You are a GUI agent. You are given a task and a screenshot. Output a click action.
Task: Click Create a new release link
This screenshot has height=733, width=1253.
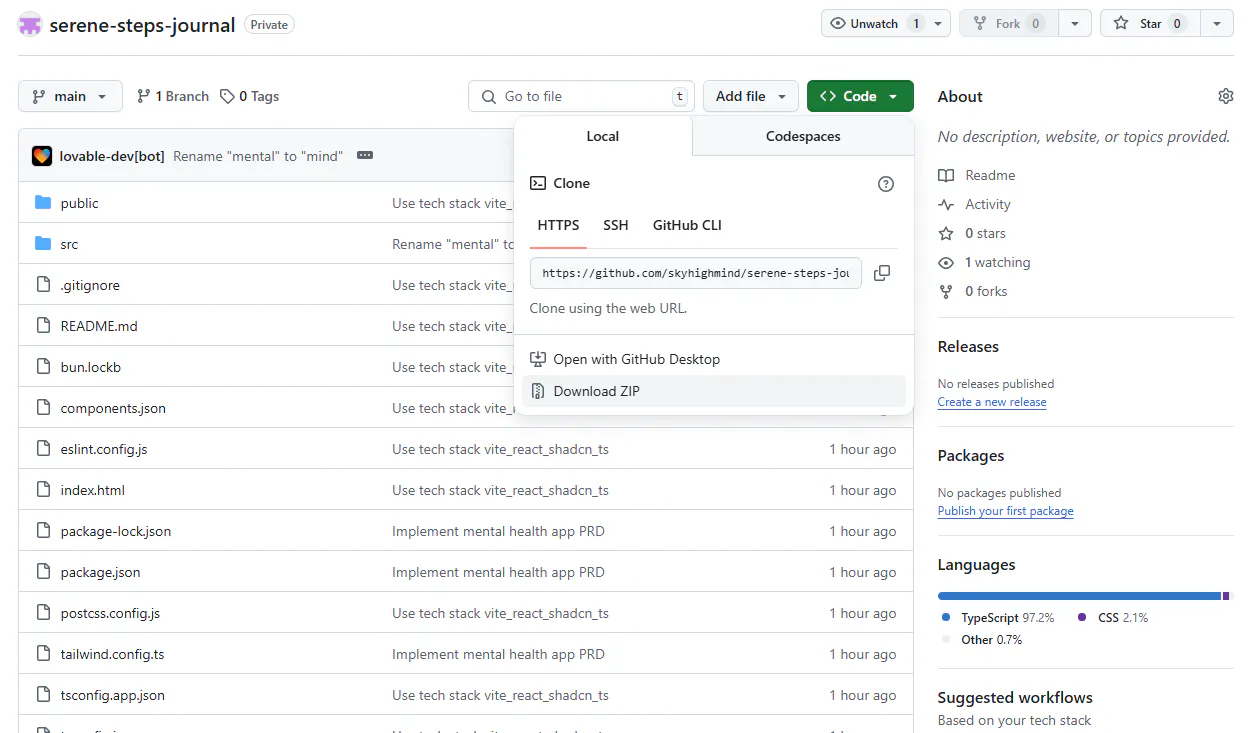coord(992,402)
